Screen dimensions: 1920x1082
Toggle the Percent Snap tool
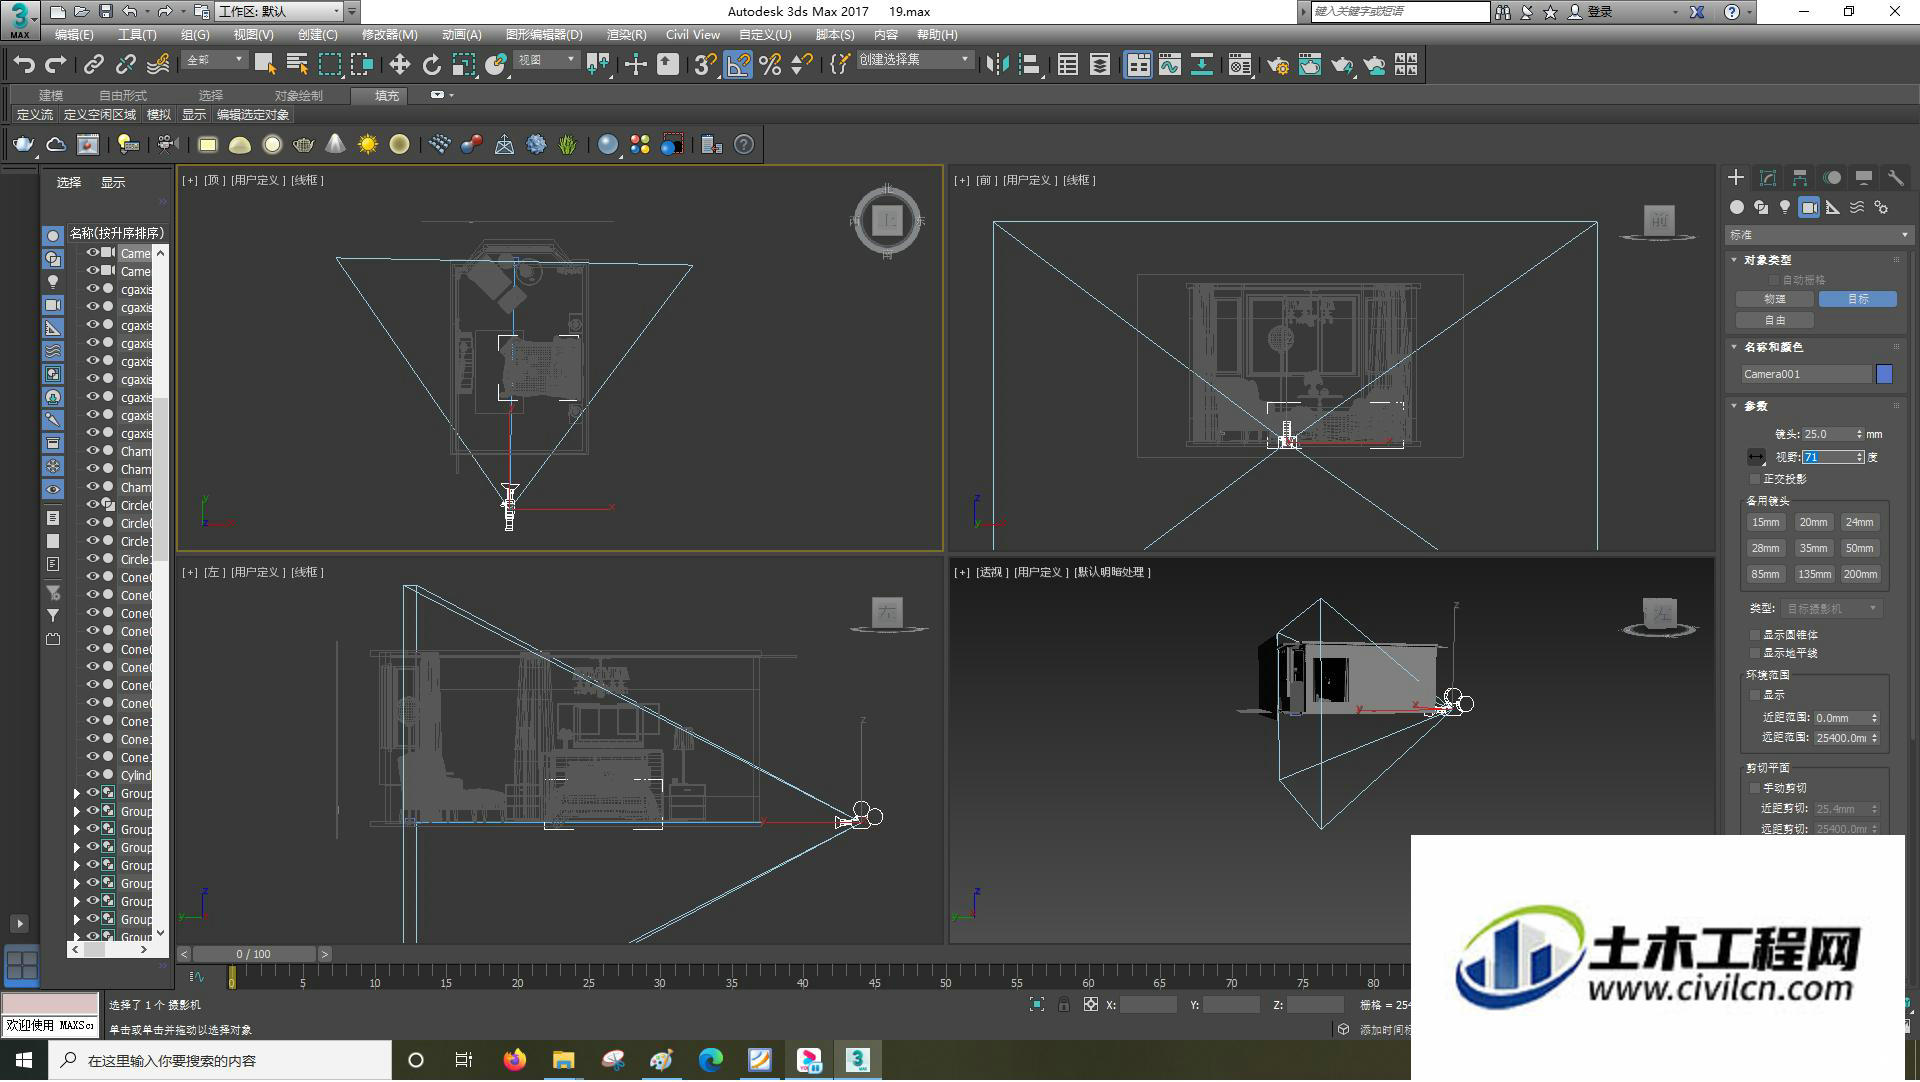tap(770, 65)
